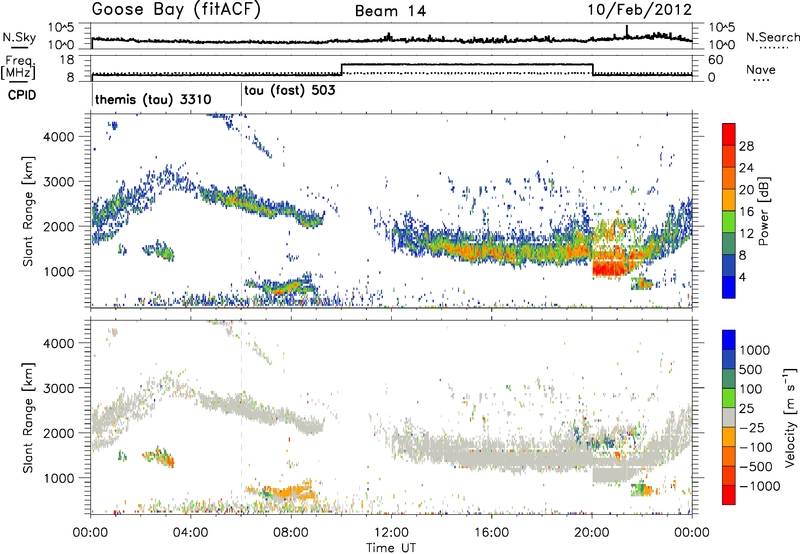
Task: Click the 3000 km tick of the power panel
Action: 58,182
